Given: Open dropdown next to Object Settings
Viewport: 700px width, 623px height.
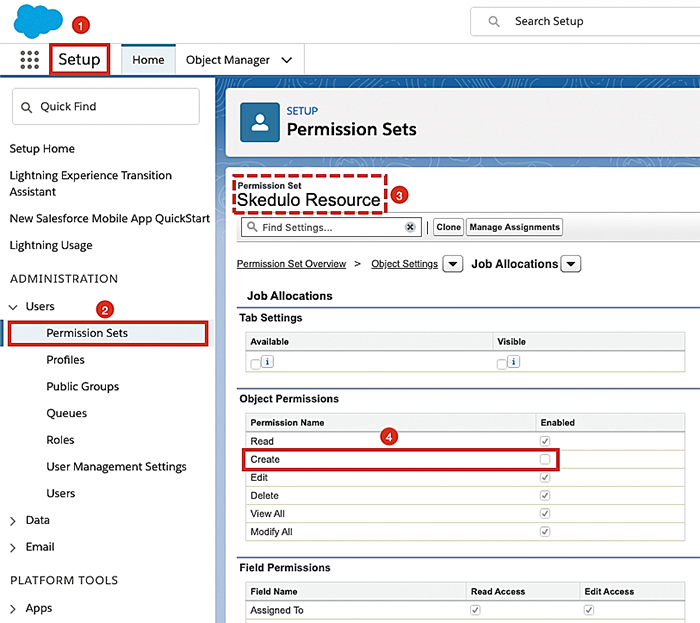Looking at the screenshot, I should tap(453, 264).
